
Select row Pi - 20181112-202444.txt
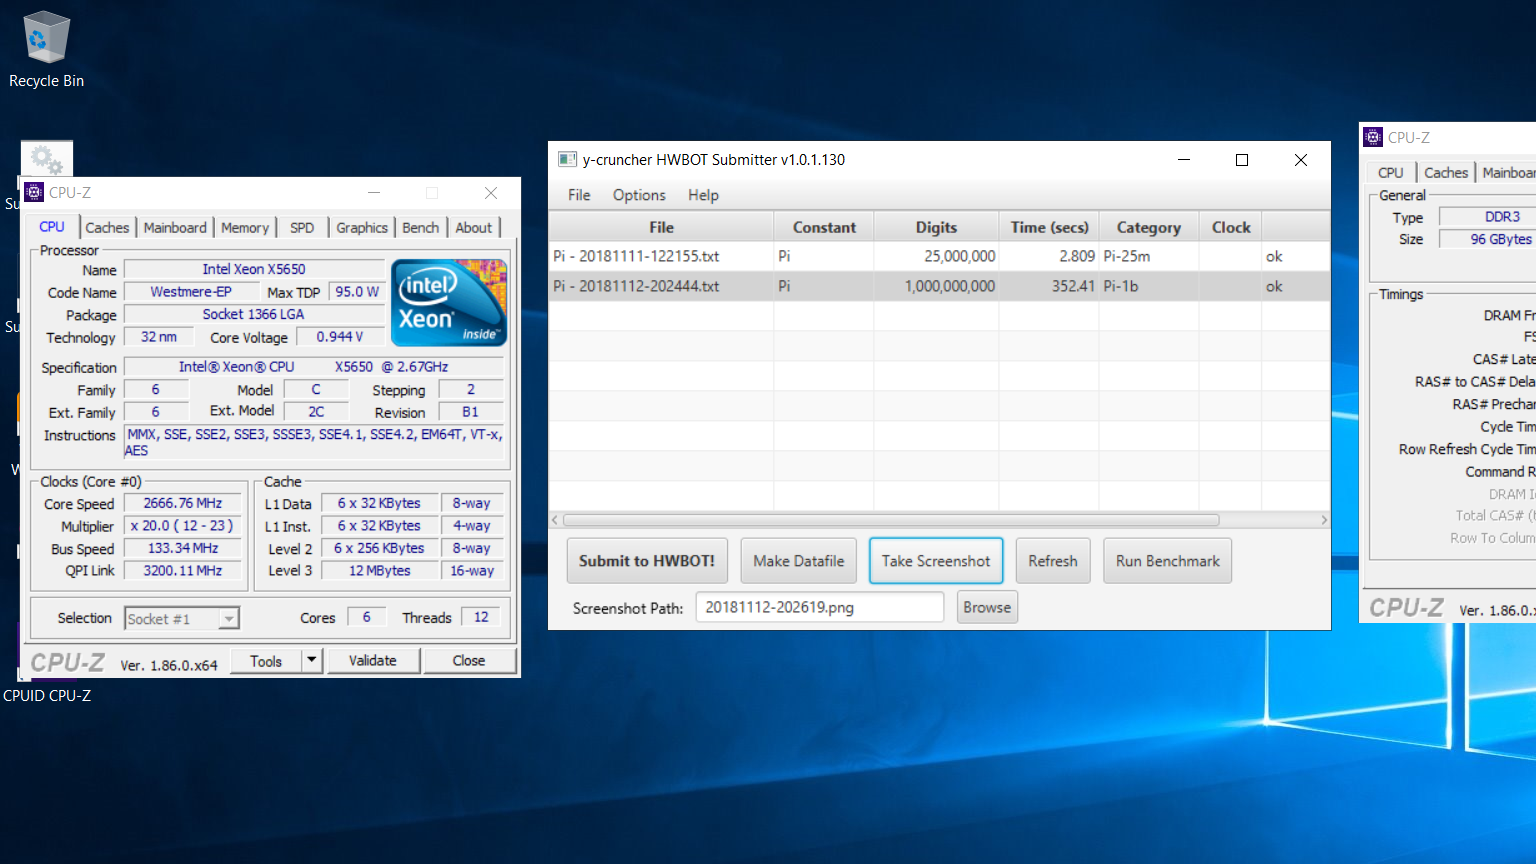(939, 286)
